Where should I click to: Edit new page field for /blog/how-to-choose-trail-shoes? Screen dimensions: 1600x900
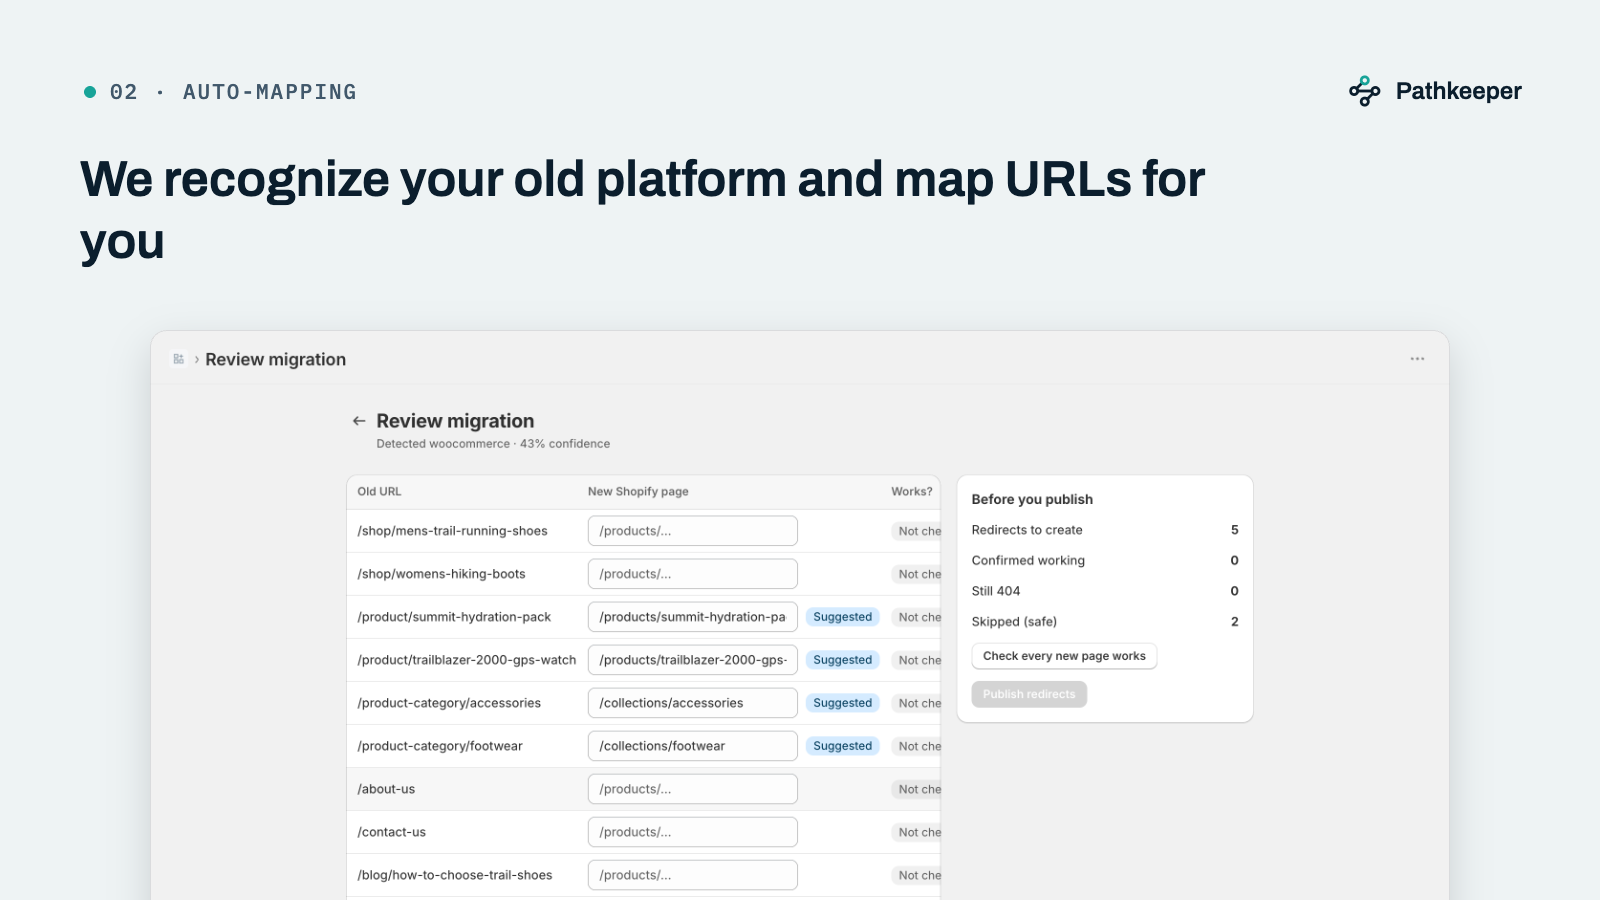pos(692,875)
